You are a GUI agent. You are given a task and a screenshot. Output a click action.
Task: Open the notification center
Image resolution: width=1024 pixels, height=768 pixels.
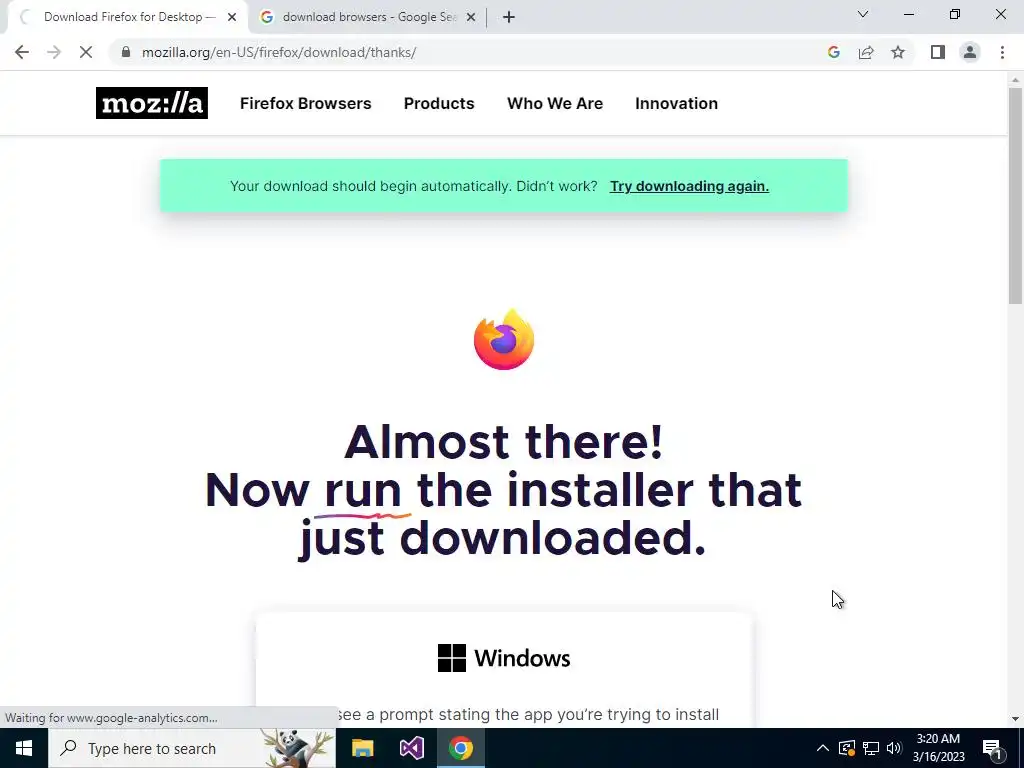[991, 748]
